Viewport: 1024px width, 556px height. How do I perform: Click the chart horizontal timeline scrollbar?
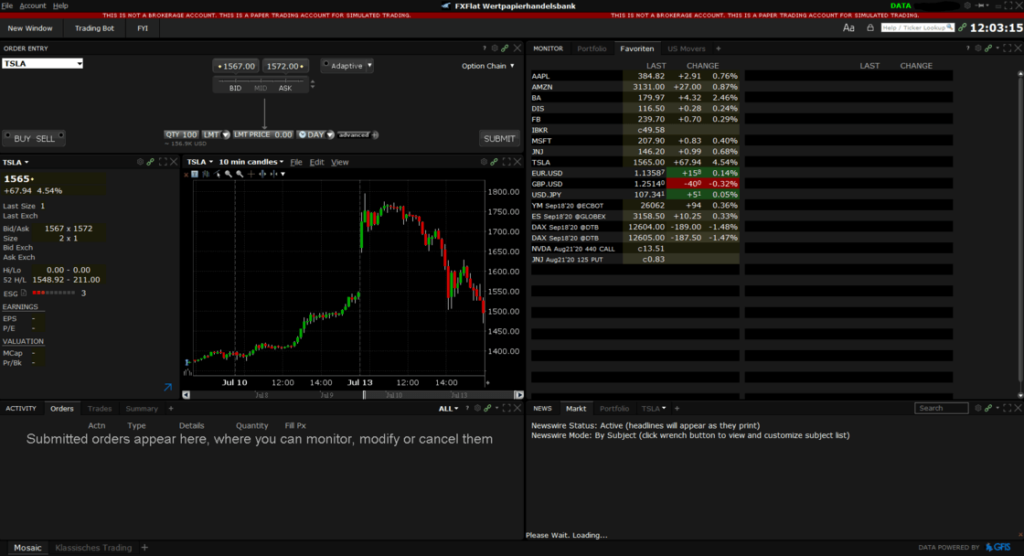(x=352, y=395)
